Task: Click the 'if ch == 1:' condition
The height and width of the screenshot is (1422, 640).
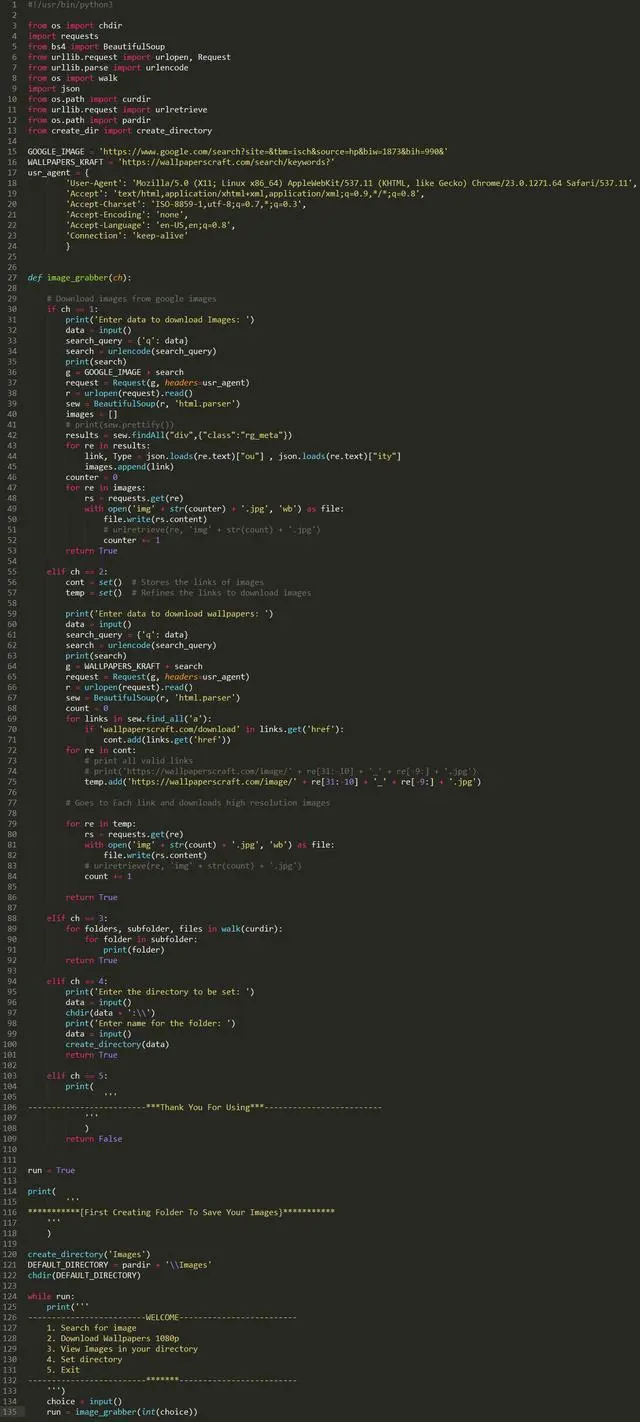Action: tap(72, 309)
